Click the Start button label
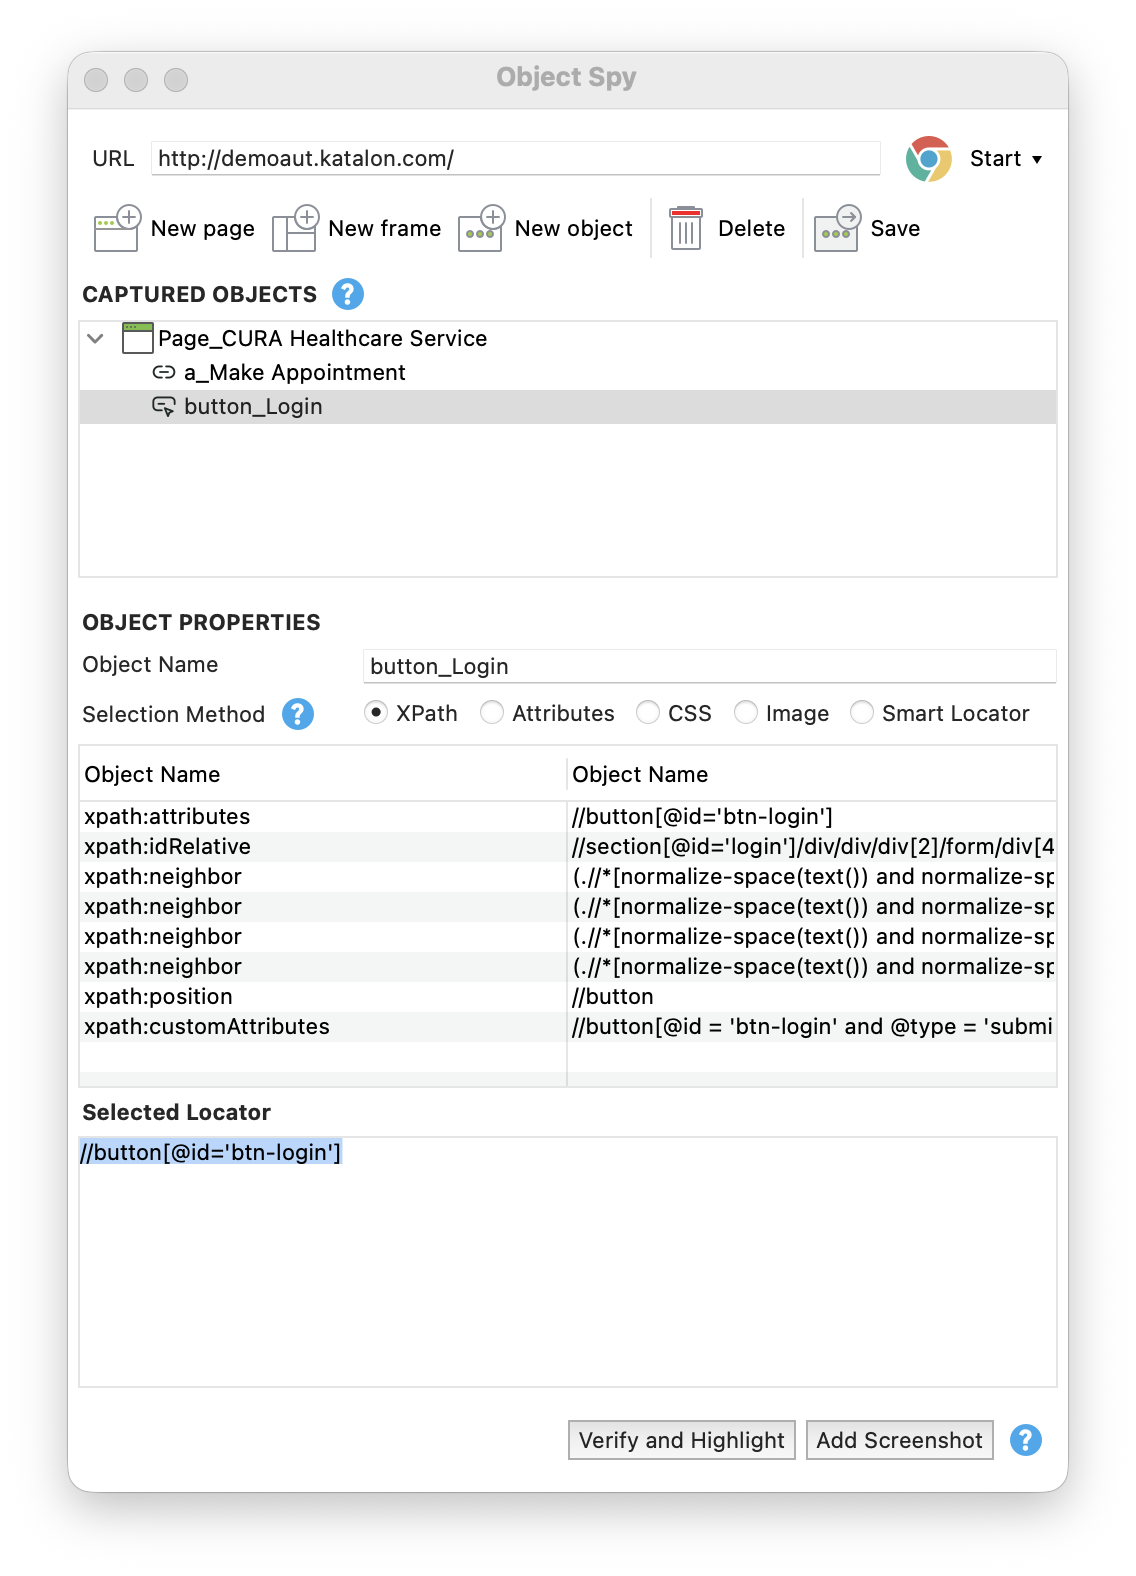The width and height of the screenshot is (1136, 1576). [x=995, y=159]
